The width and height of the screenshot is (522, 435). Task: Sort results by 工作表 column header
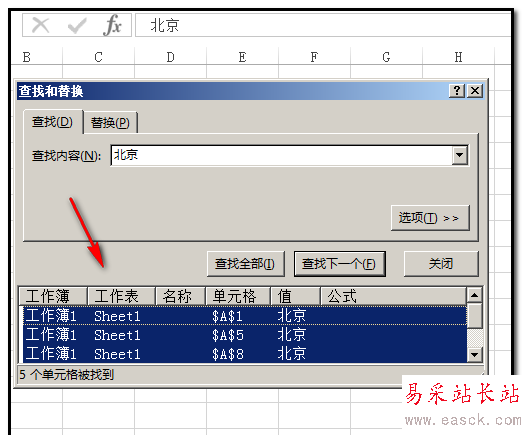(121, 296)
